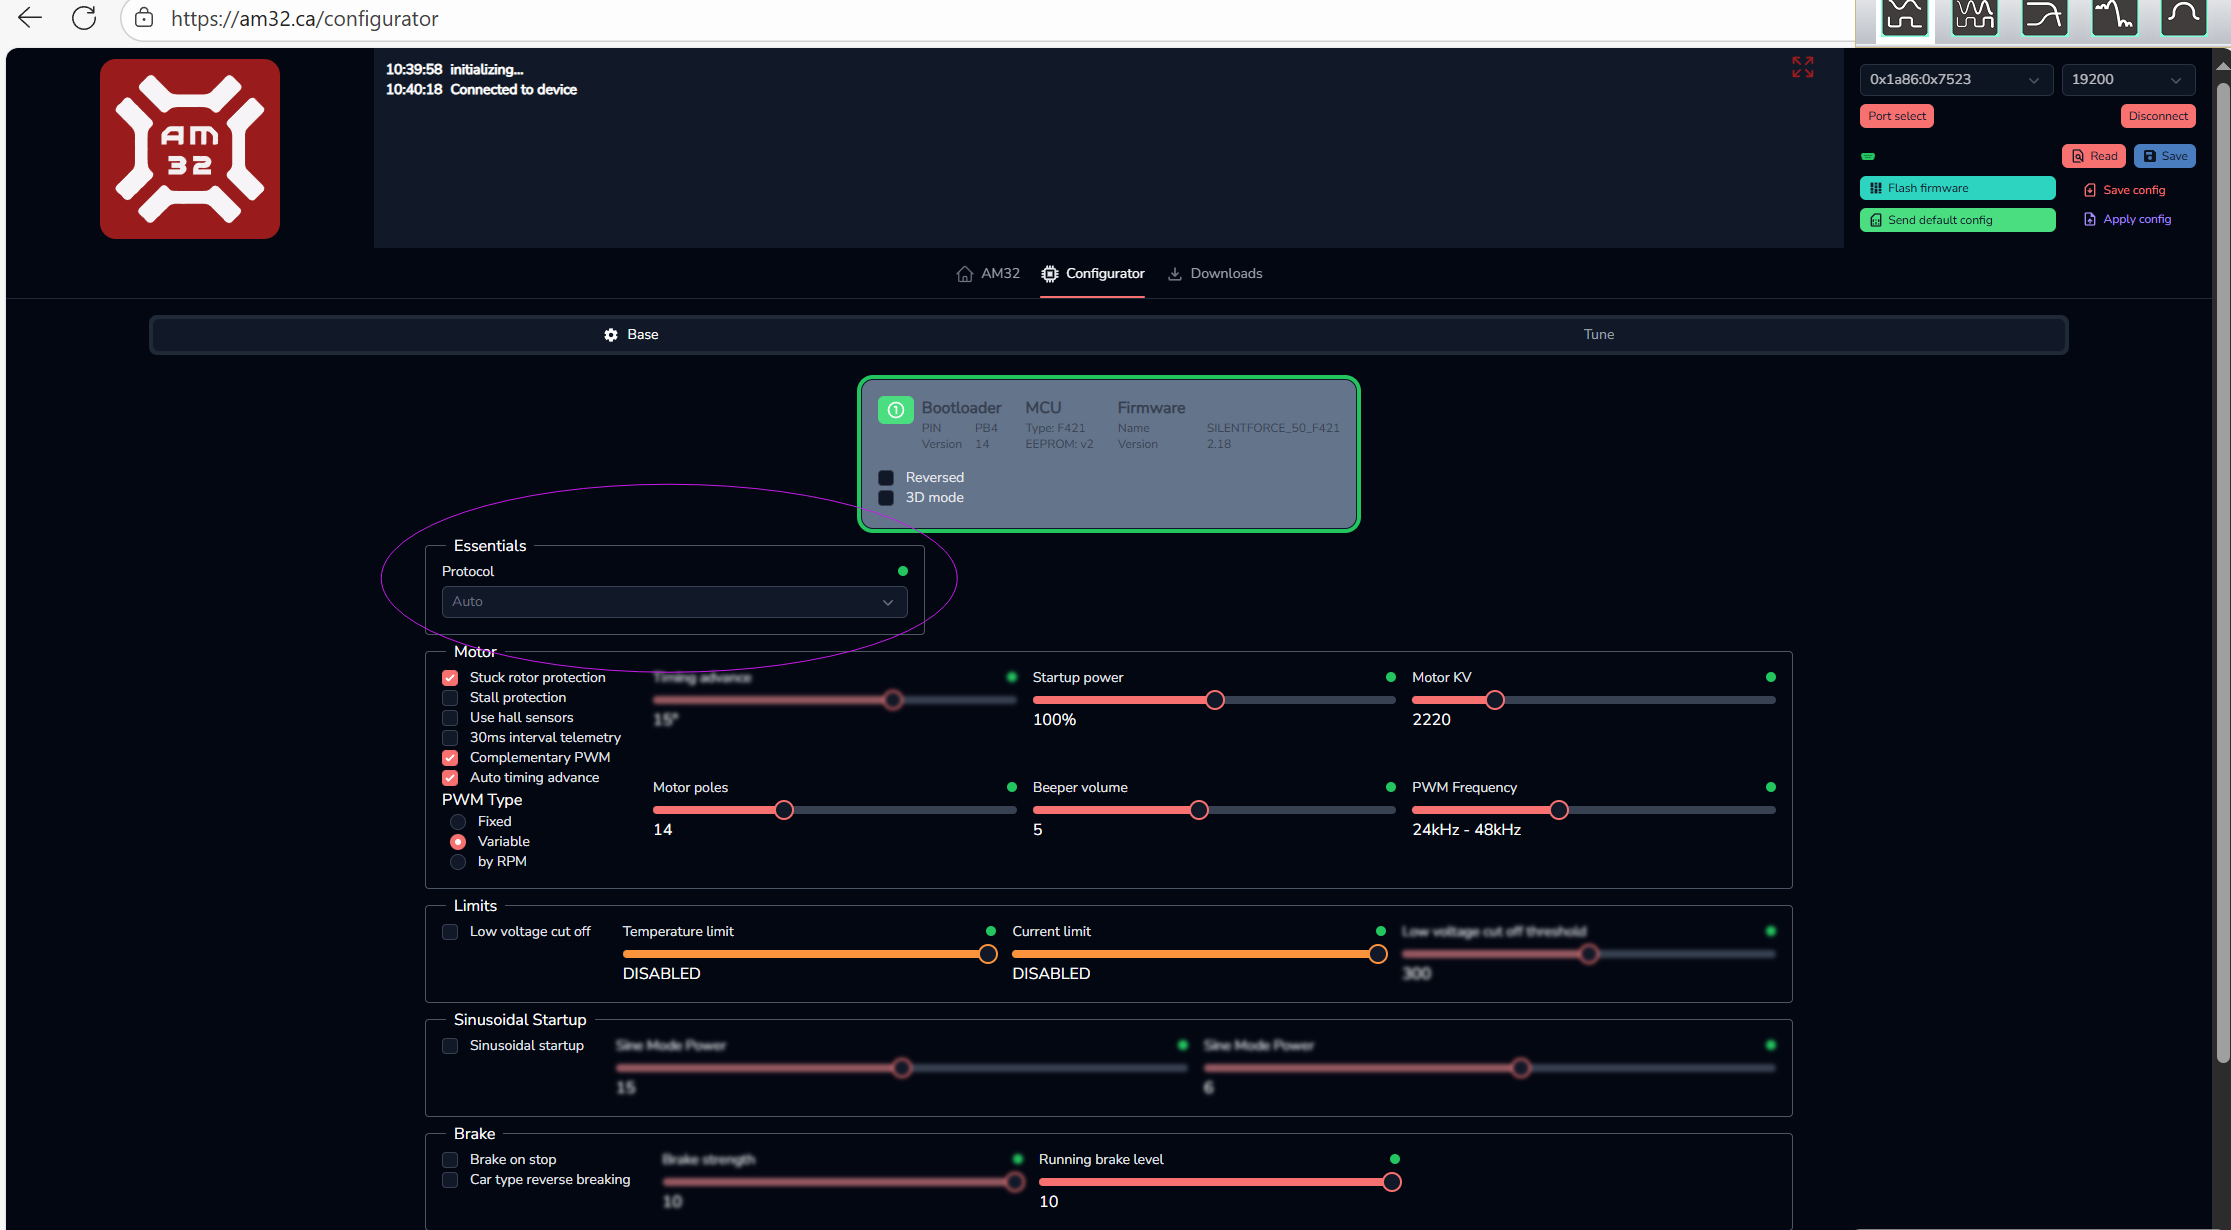Click the info icon in Bootloader card

(895, 410)
